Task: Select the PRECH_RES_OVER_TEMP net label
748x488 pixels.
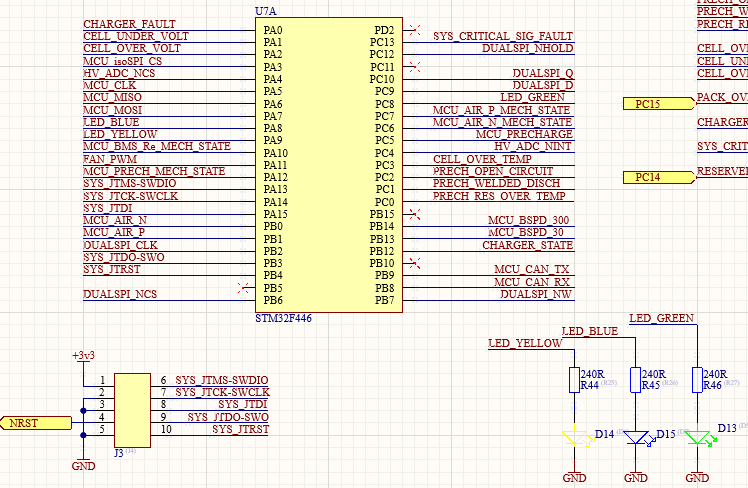Action: tap(499, 196)
